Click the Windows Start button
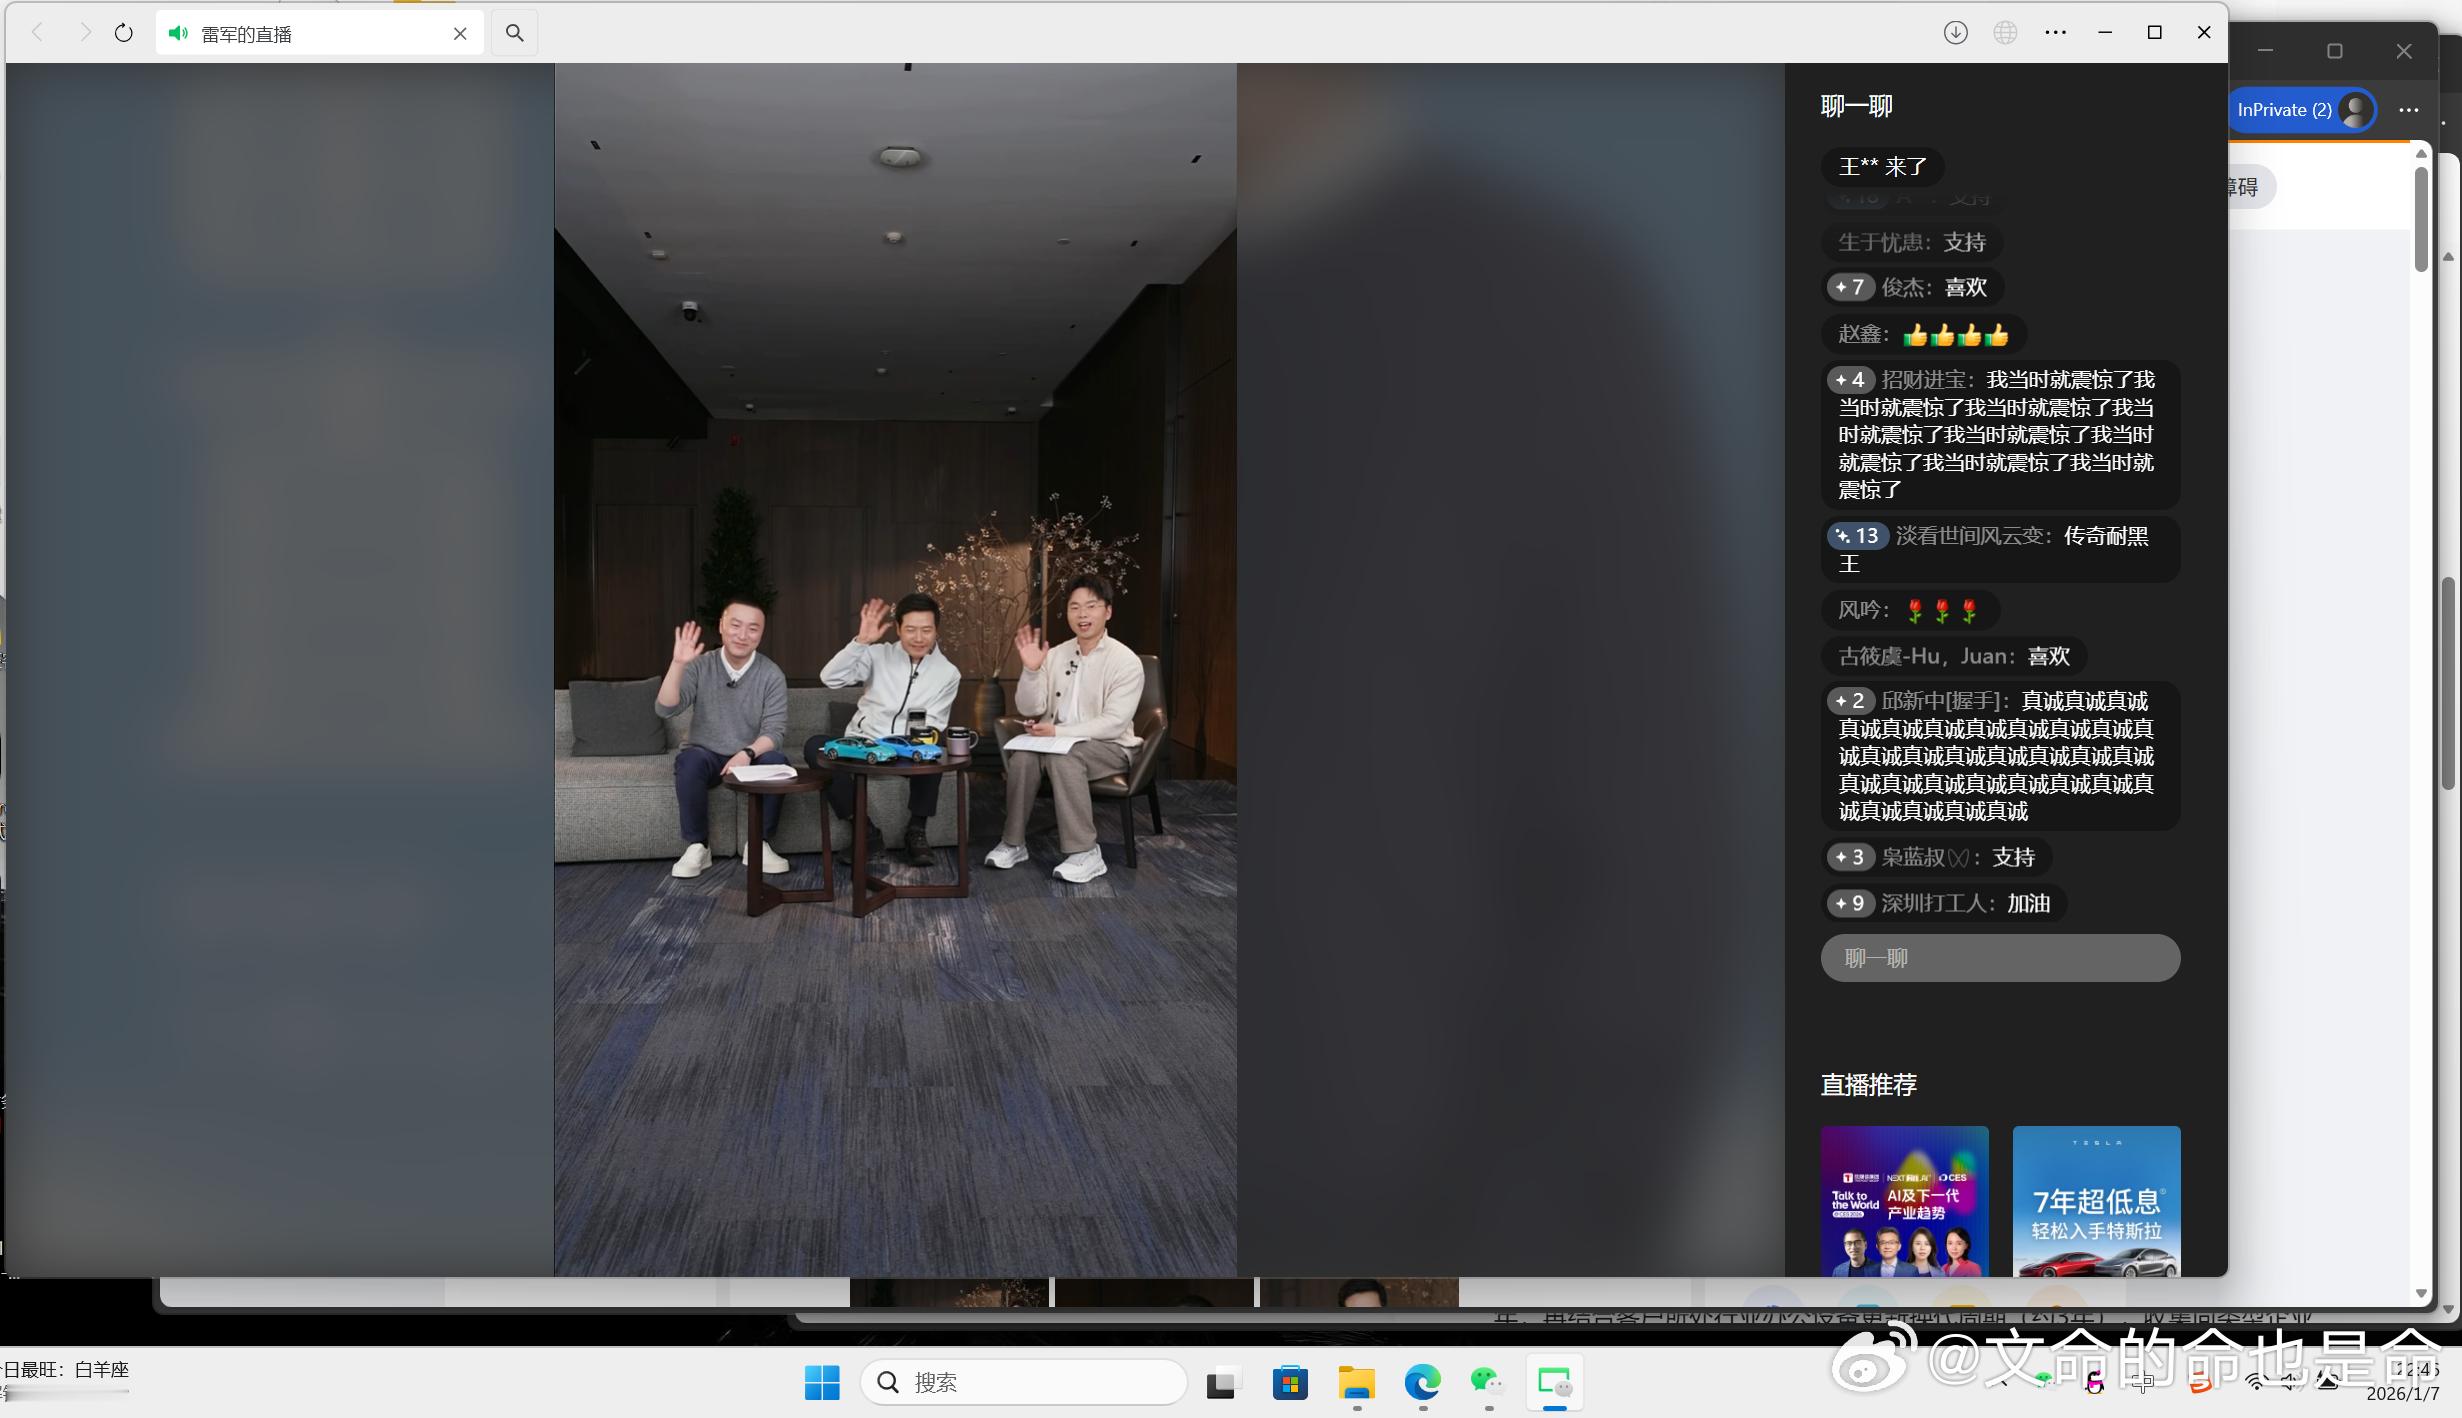 [822, 1382]
